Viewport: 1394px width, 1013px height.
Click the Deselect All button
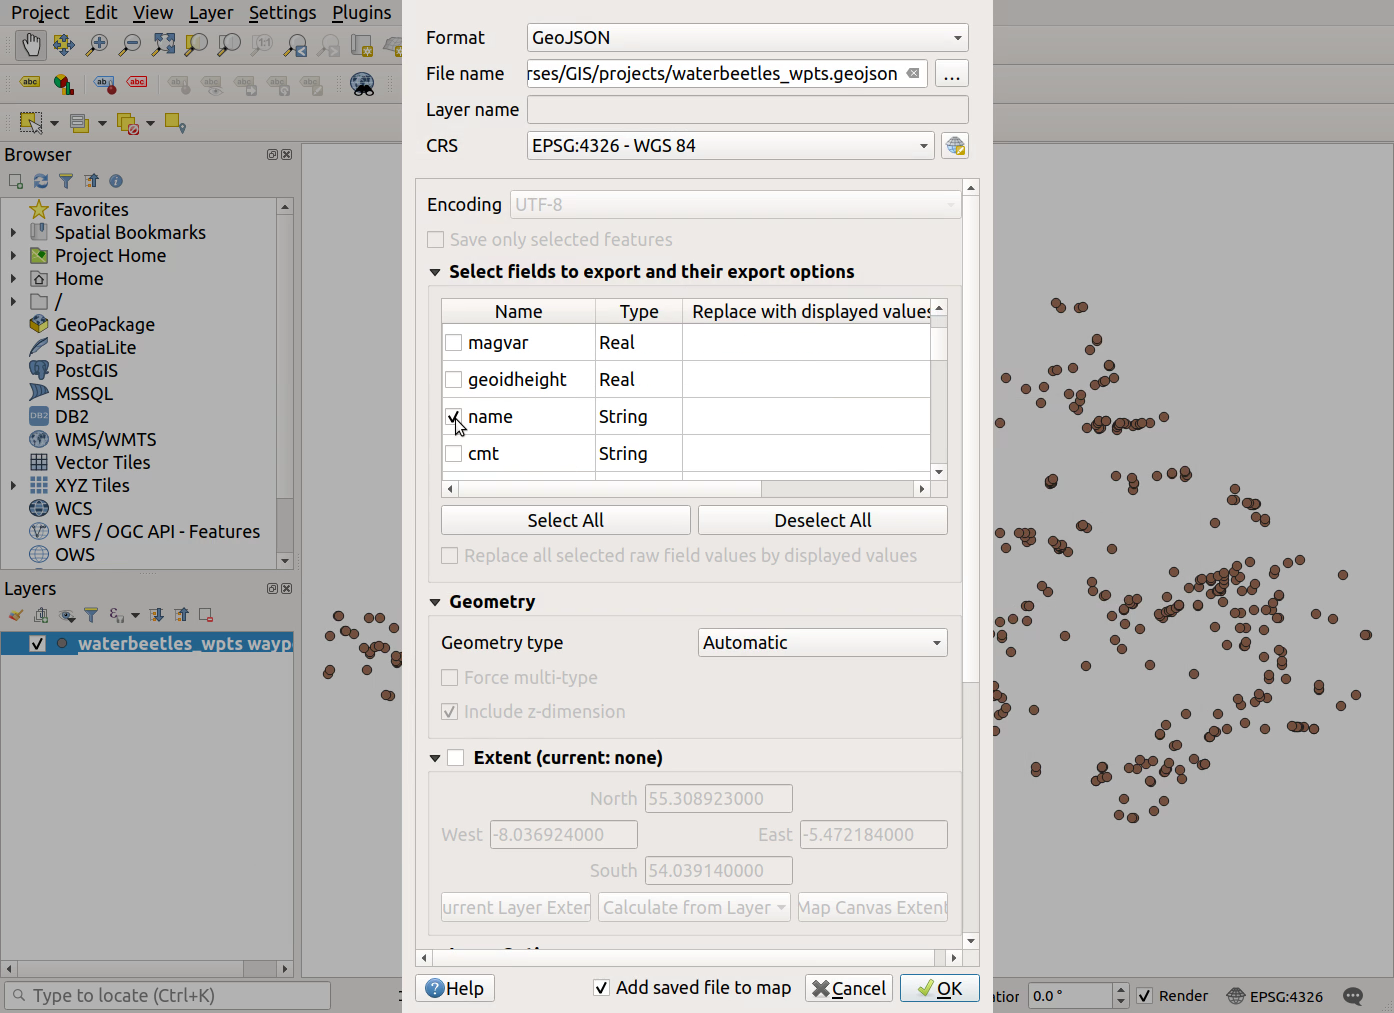point(823,520)
